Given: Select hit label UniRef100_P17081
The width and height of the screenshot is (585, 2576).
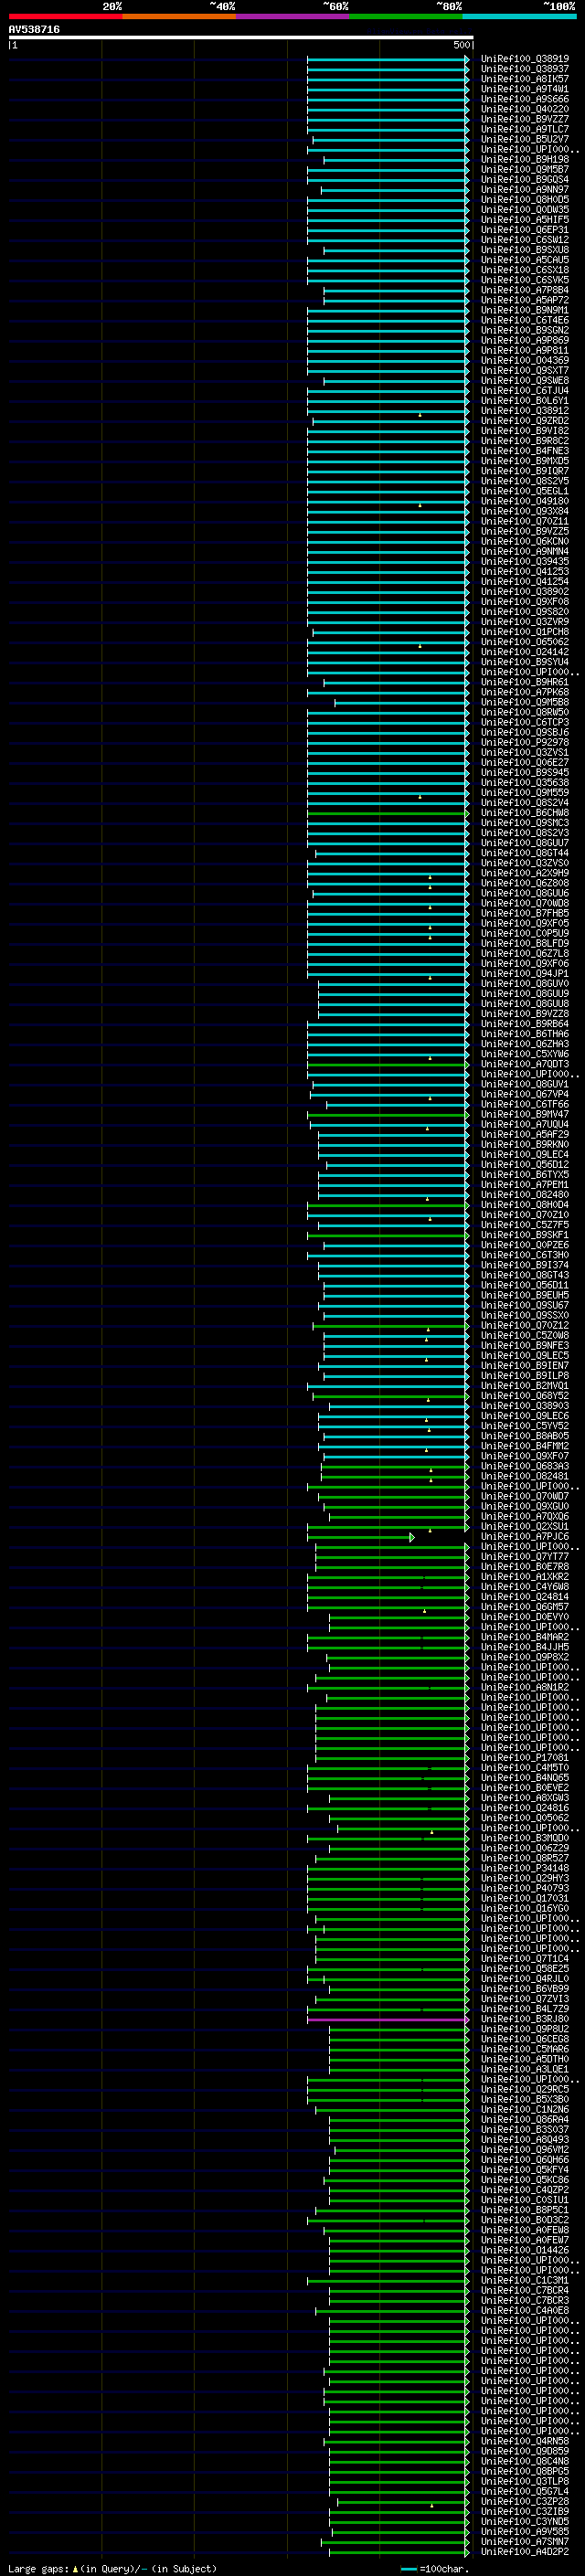Looking at the screenshot, I should (x=524, y=1758).
